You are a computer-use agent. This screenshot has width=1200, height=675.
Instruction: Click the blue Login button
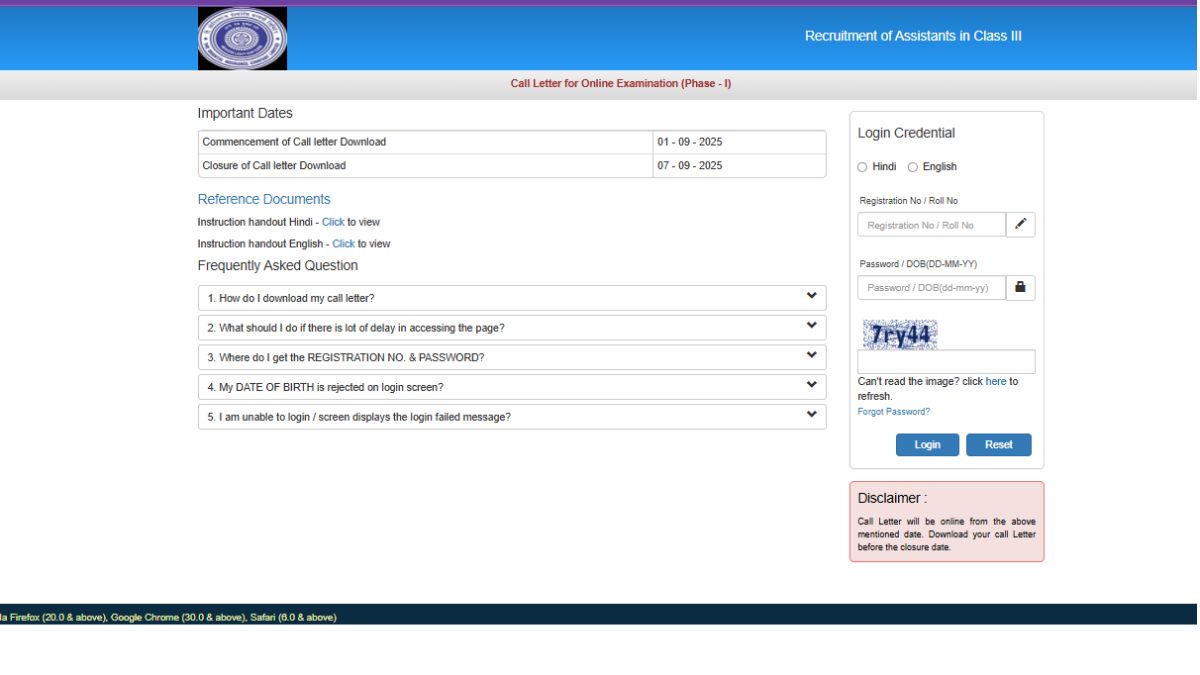(927, 445)
